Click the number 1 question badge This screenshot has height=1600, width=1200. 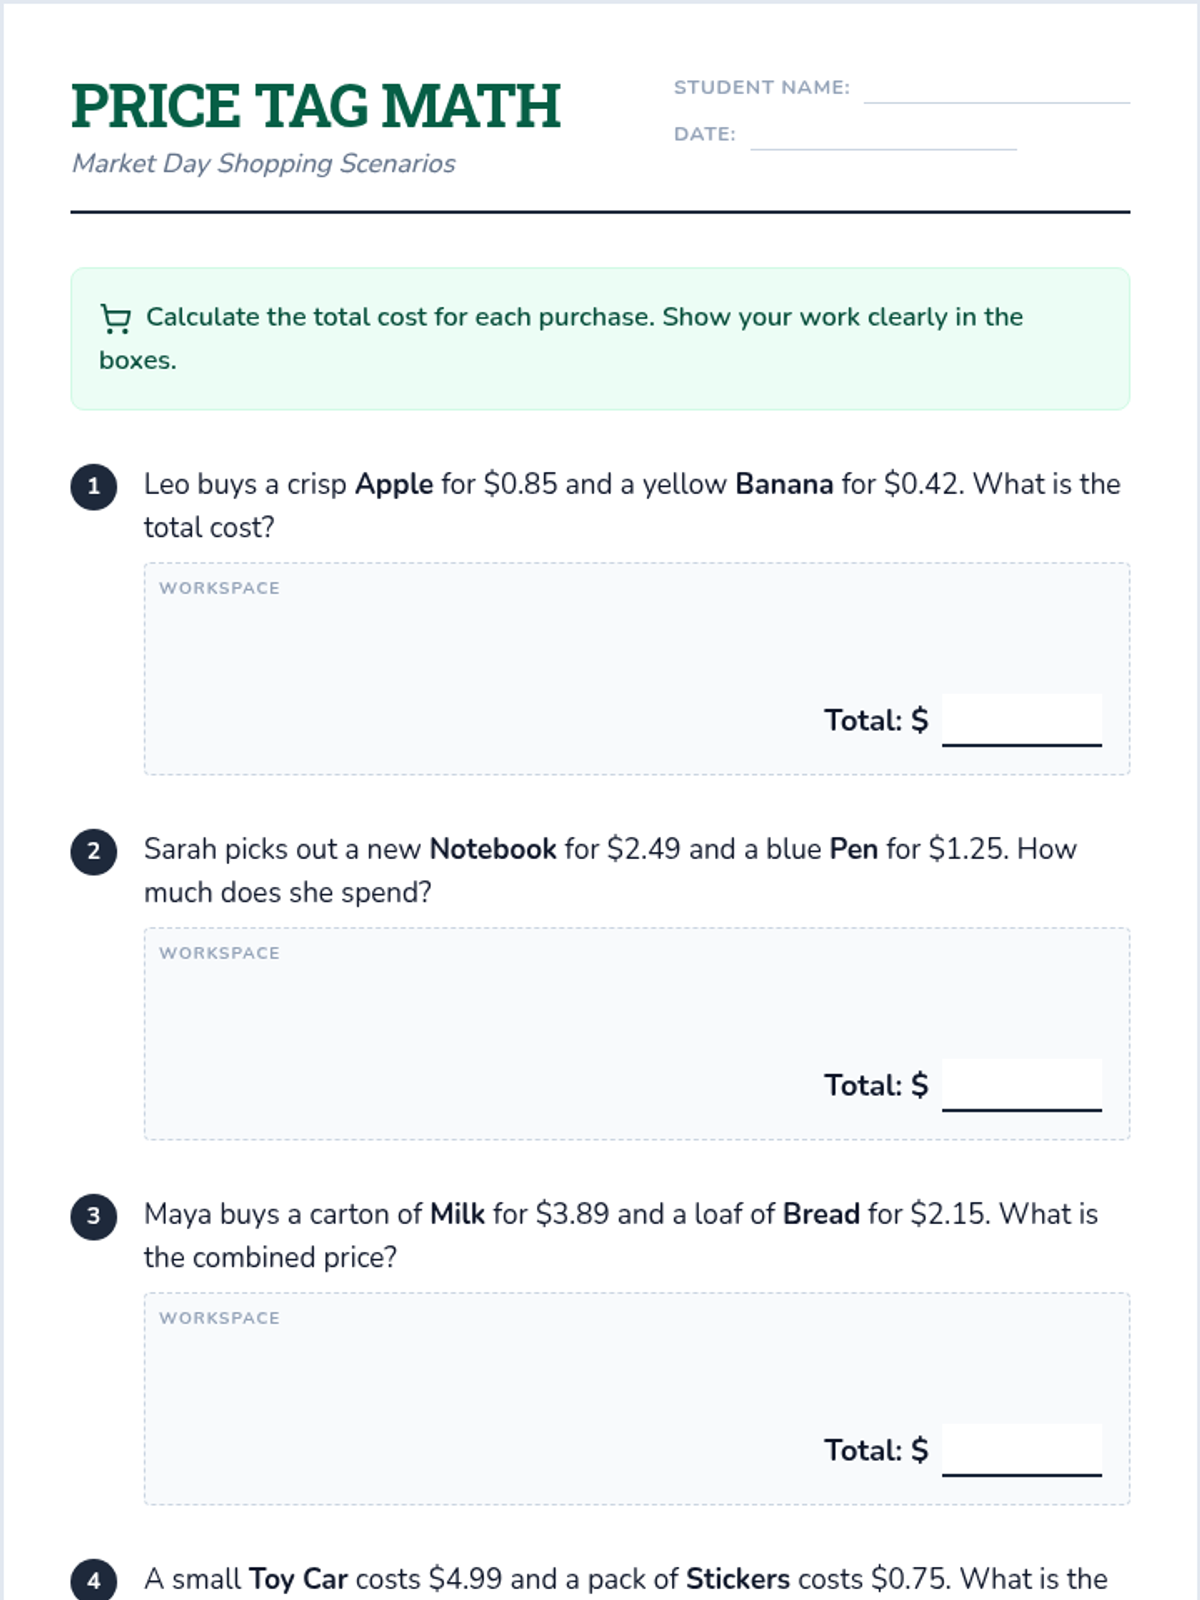coord(94,486)
